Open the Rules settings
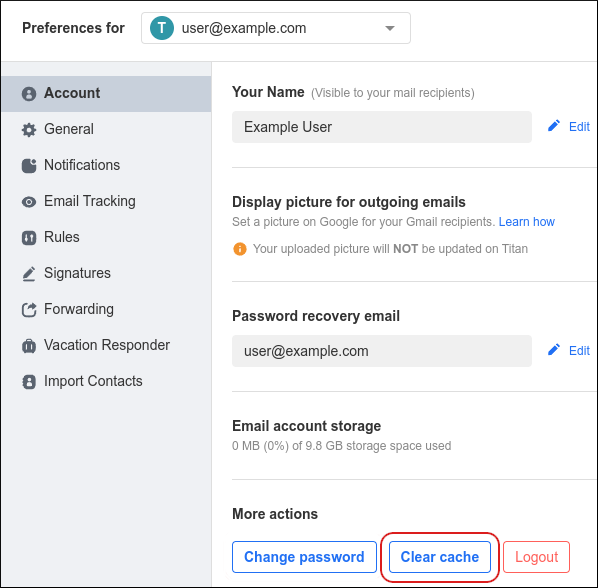Viewport: 598px width, 588px height. point(106,238)
